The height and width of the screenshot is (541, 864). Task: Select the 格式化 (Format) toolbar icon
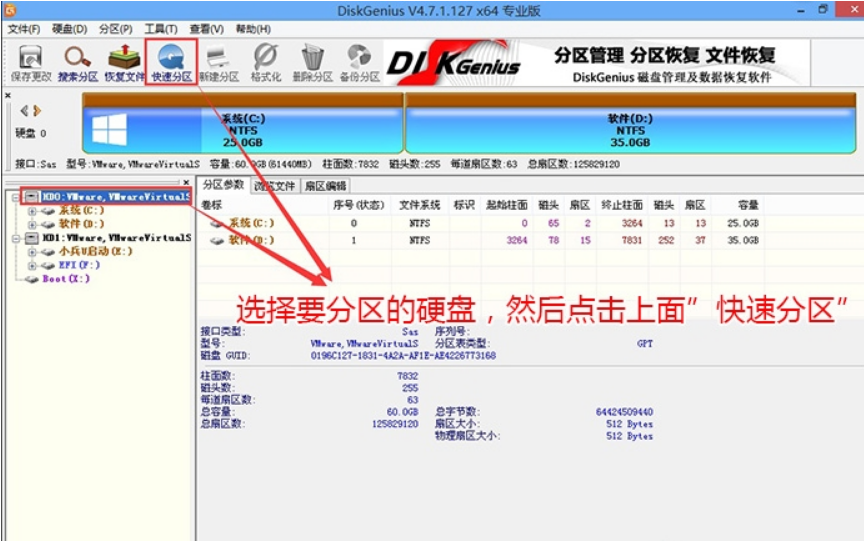(265, 60)
